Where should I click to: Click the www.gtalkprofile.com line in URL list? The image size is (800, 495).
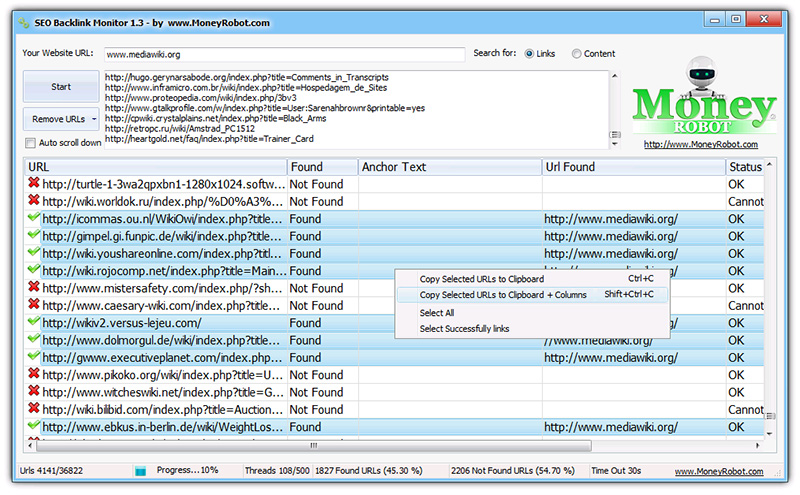[265, 108]
